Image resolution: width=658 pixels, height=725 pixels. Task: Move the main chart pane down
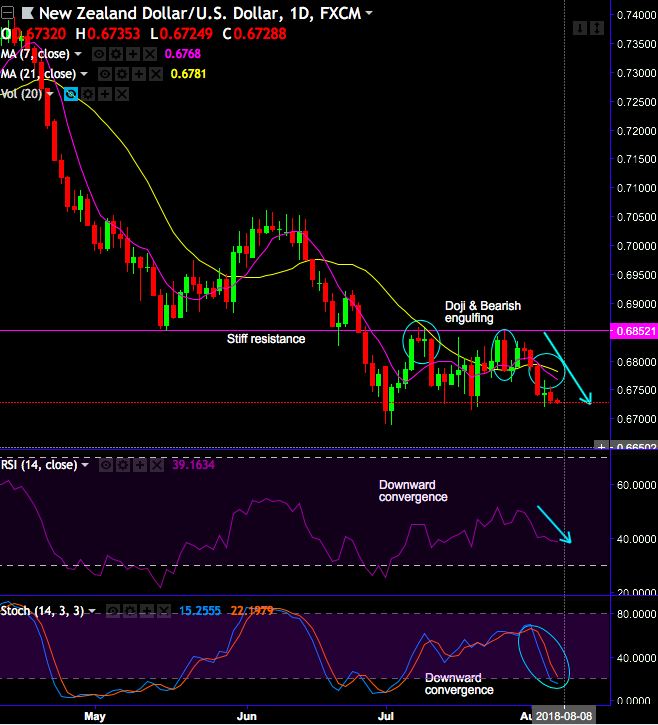(x=580, y=29)
